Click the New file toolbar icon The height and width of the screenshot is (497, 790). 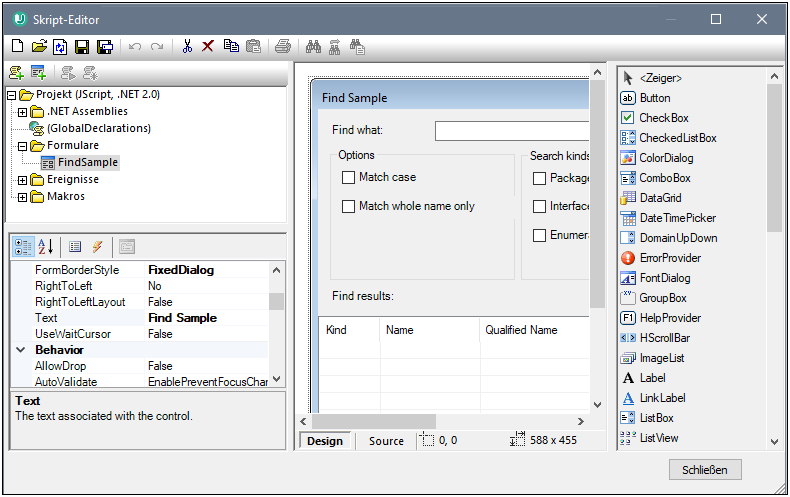pos(17,46)
